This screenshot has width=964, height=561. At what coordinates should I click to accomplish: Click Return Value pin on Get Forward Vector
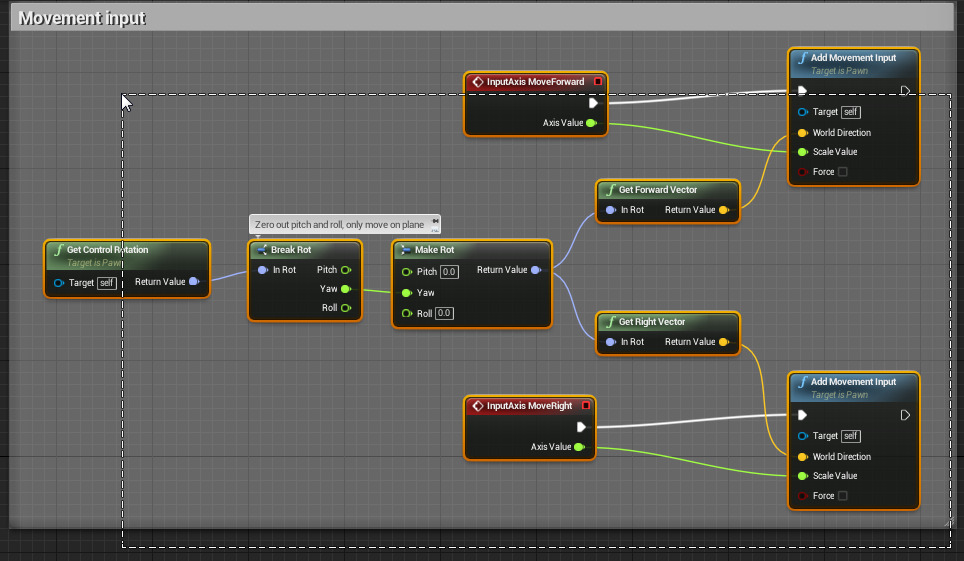724,210
